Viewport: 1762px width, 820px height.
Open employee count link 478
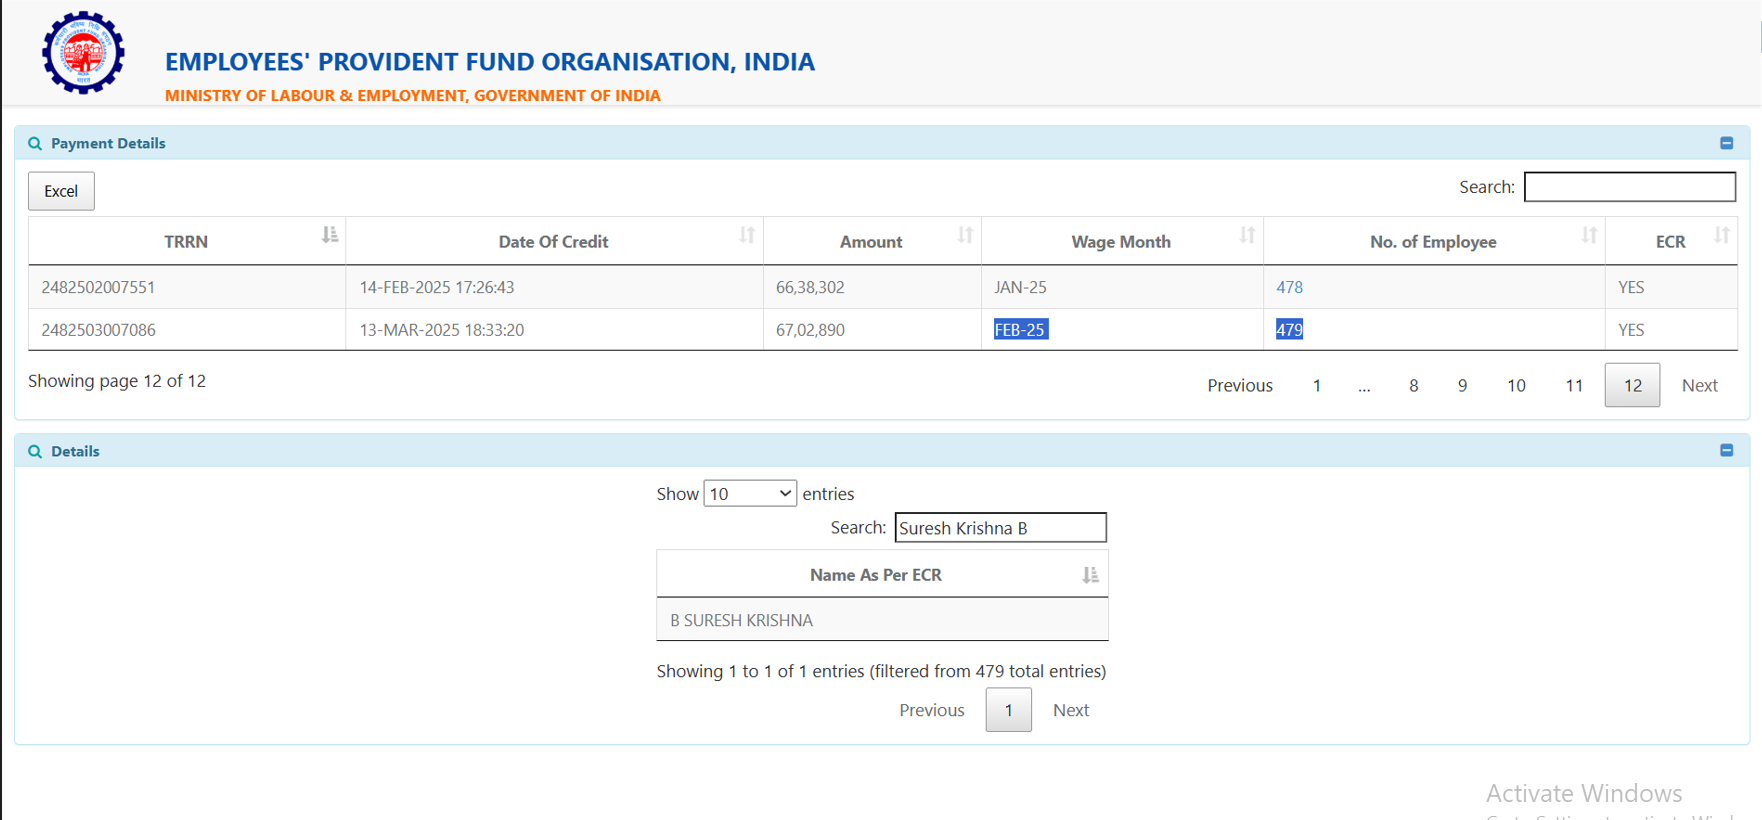(x=1289, y=287)
